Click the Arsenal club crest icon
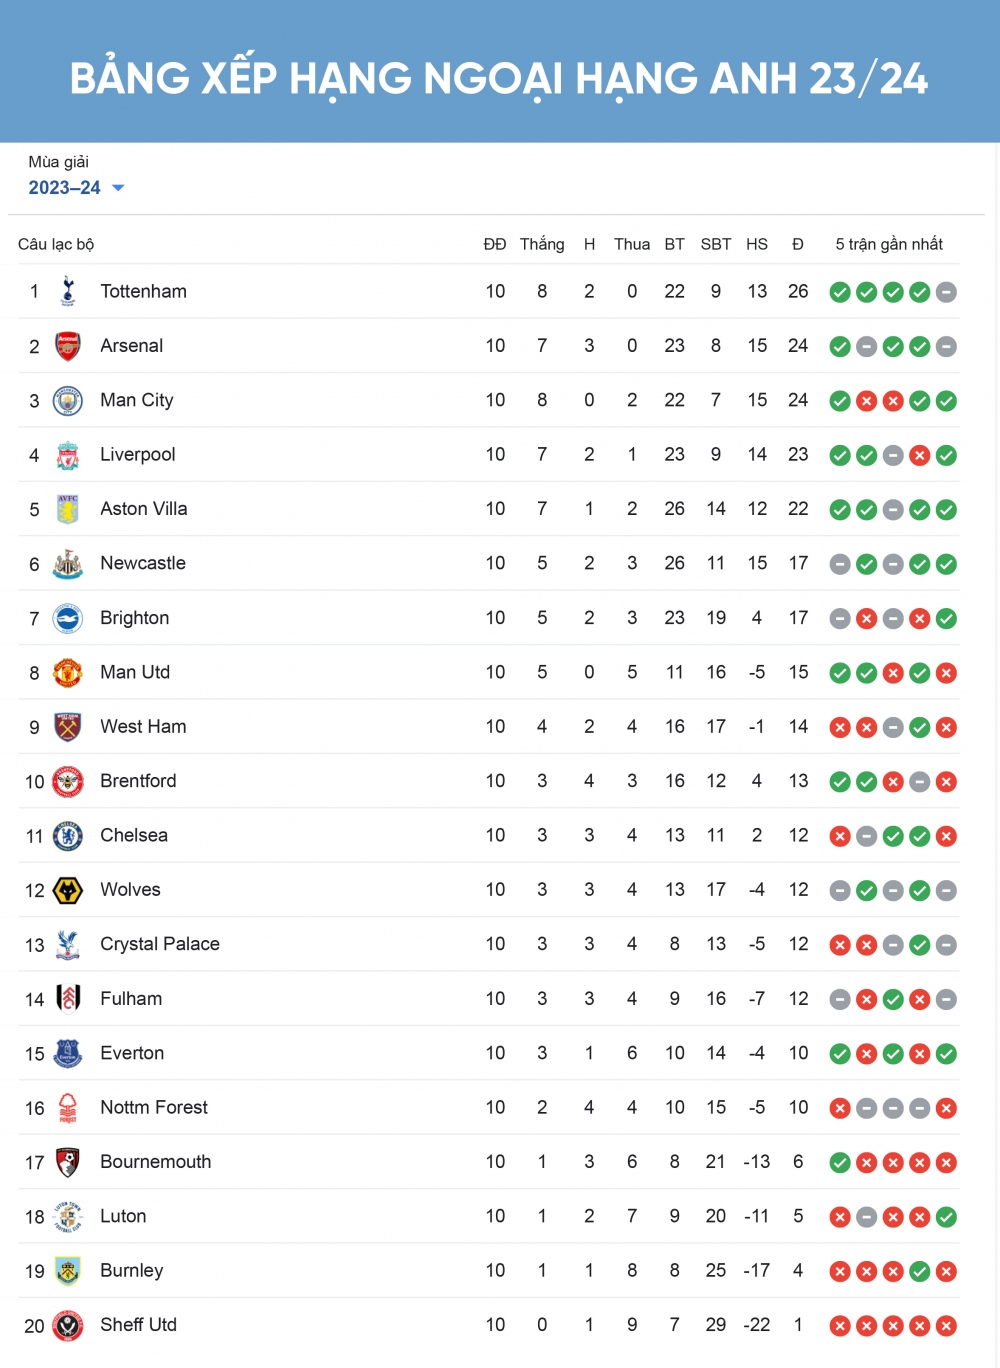Image resolution: width=1000 pixels, height=1368 pixels. coord(68,346)
